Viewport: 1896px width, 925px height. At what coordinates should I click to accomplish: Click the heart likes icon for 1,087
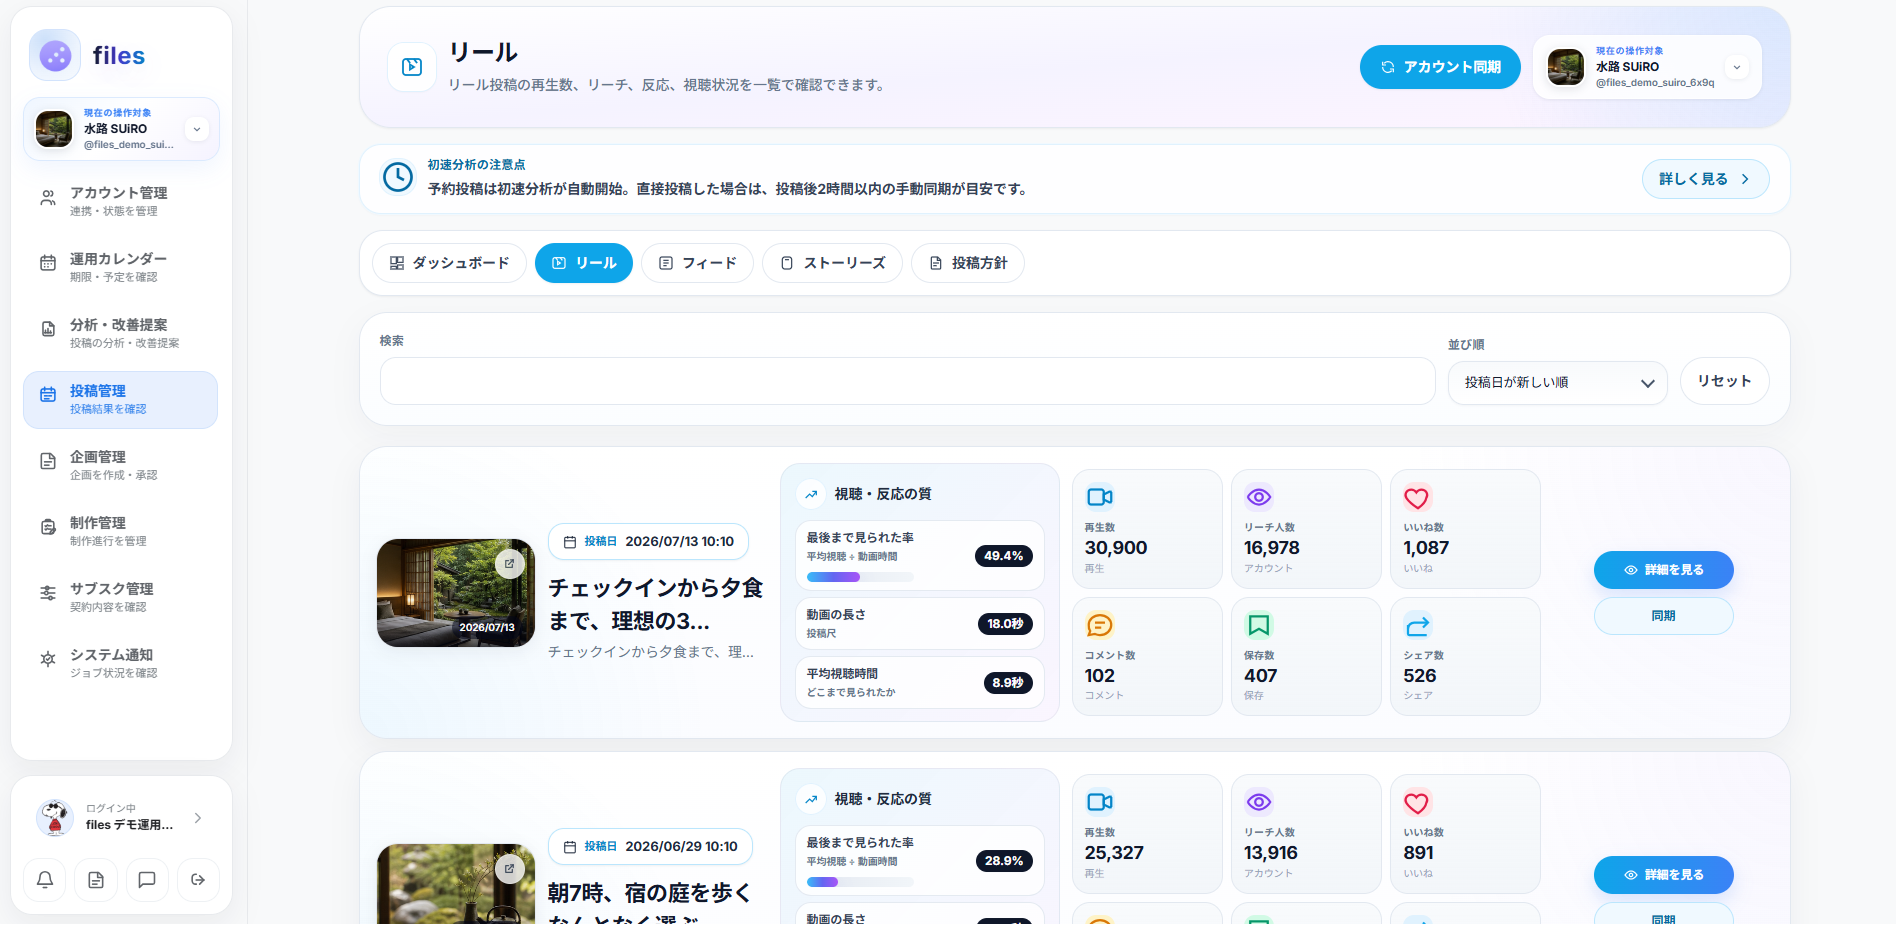[1417, 497]
